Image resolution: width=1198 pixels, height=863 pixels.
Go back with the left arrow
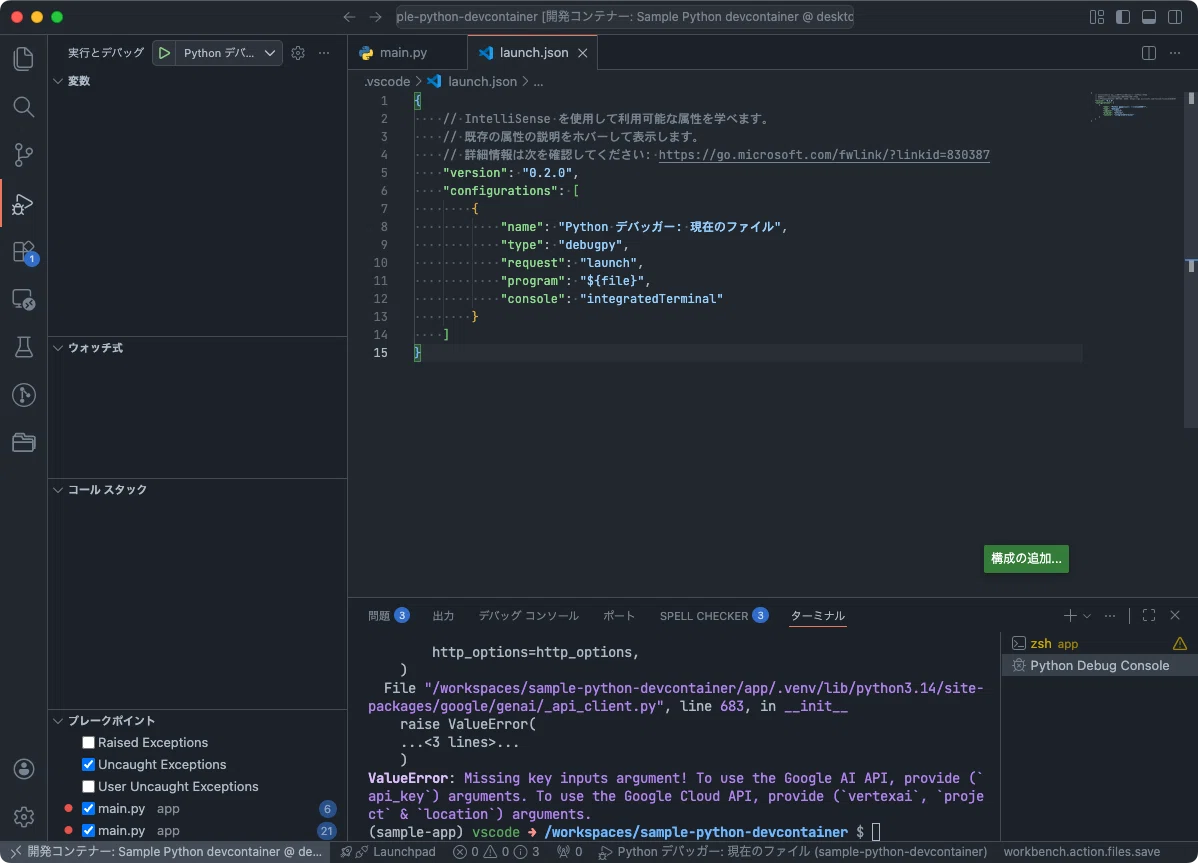pyautogui.click(x=349, y=17)
